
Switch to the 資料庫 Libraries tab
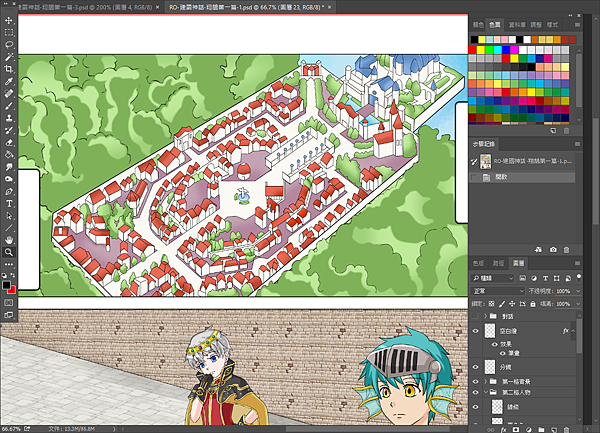(x=517, y=25)
